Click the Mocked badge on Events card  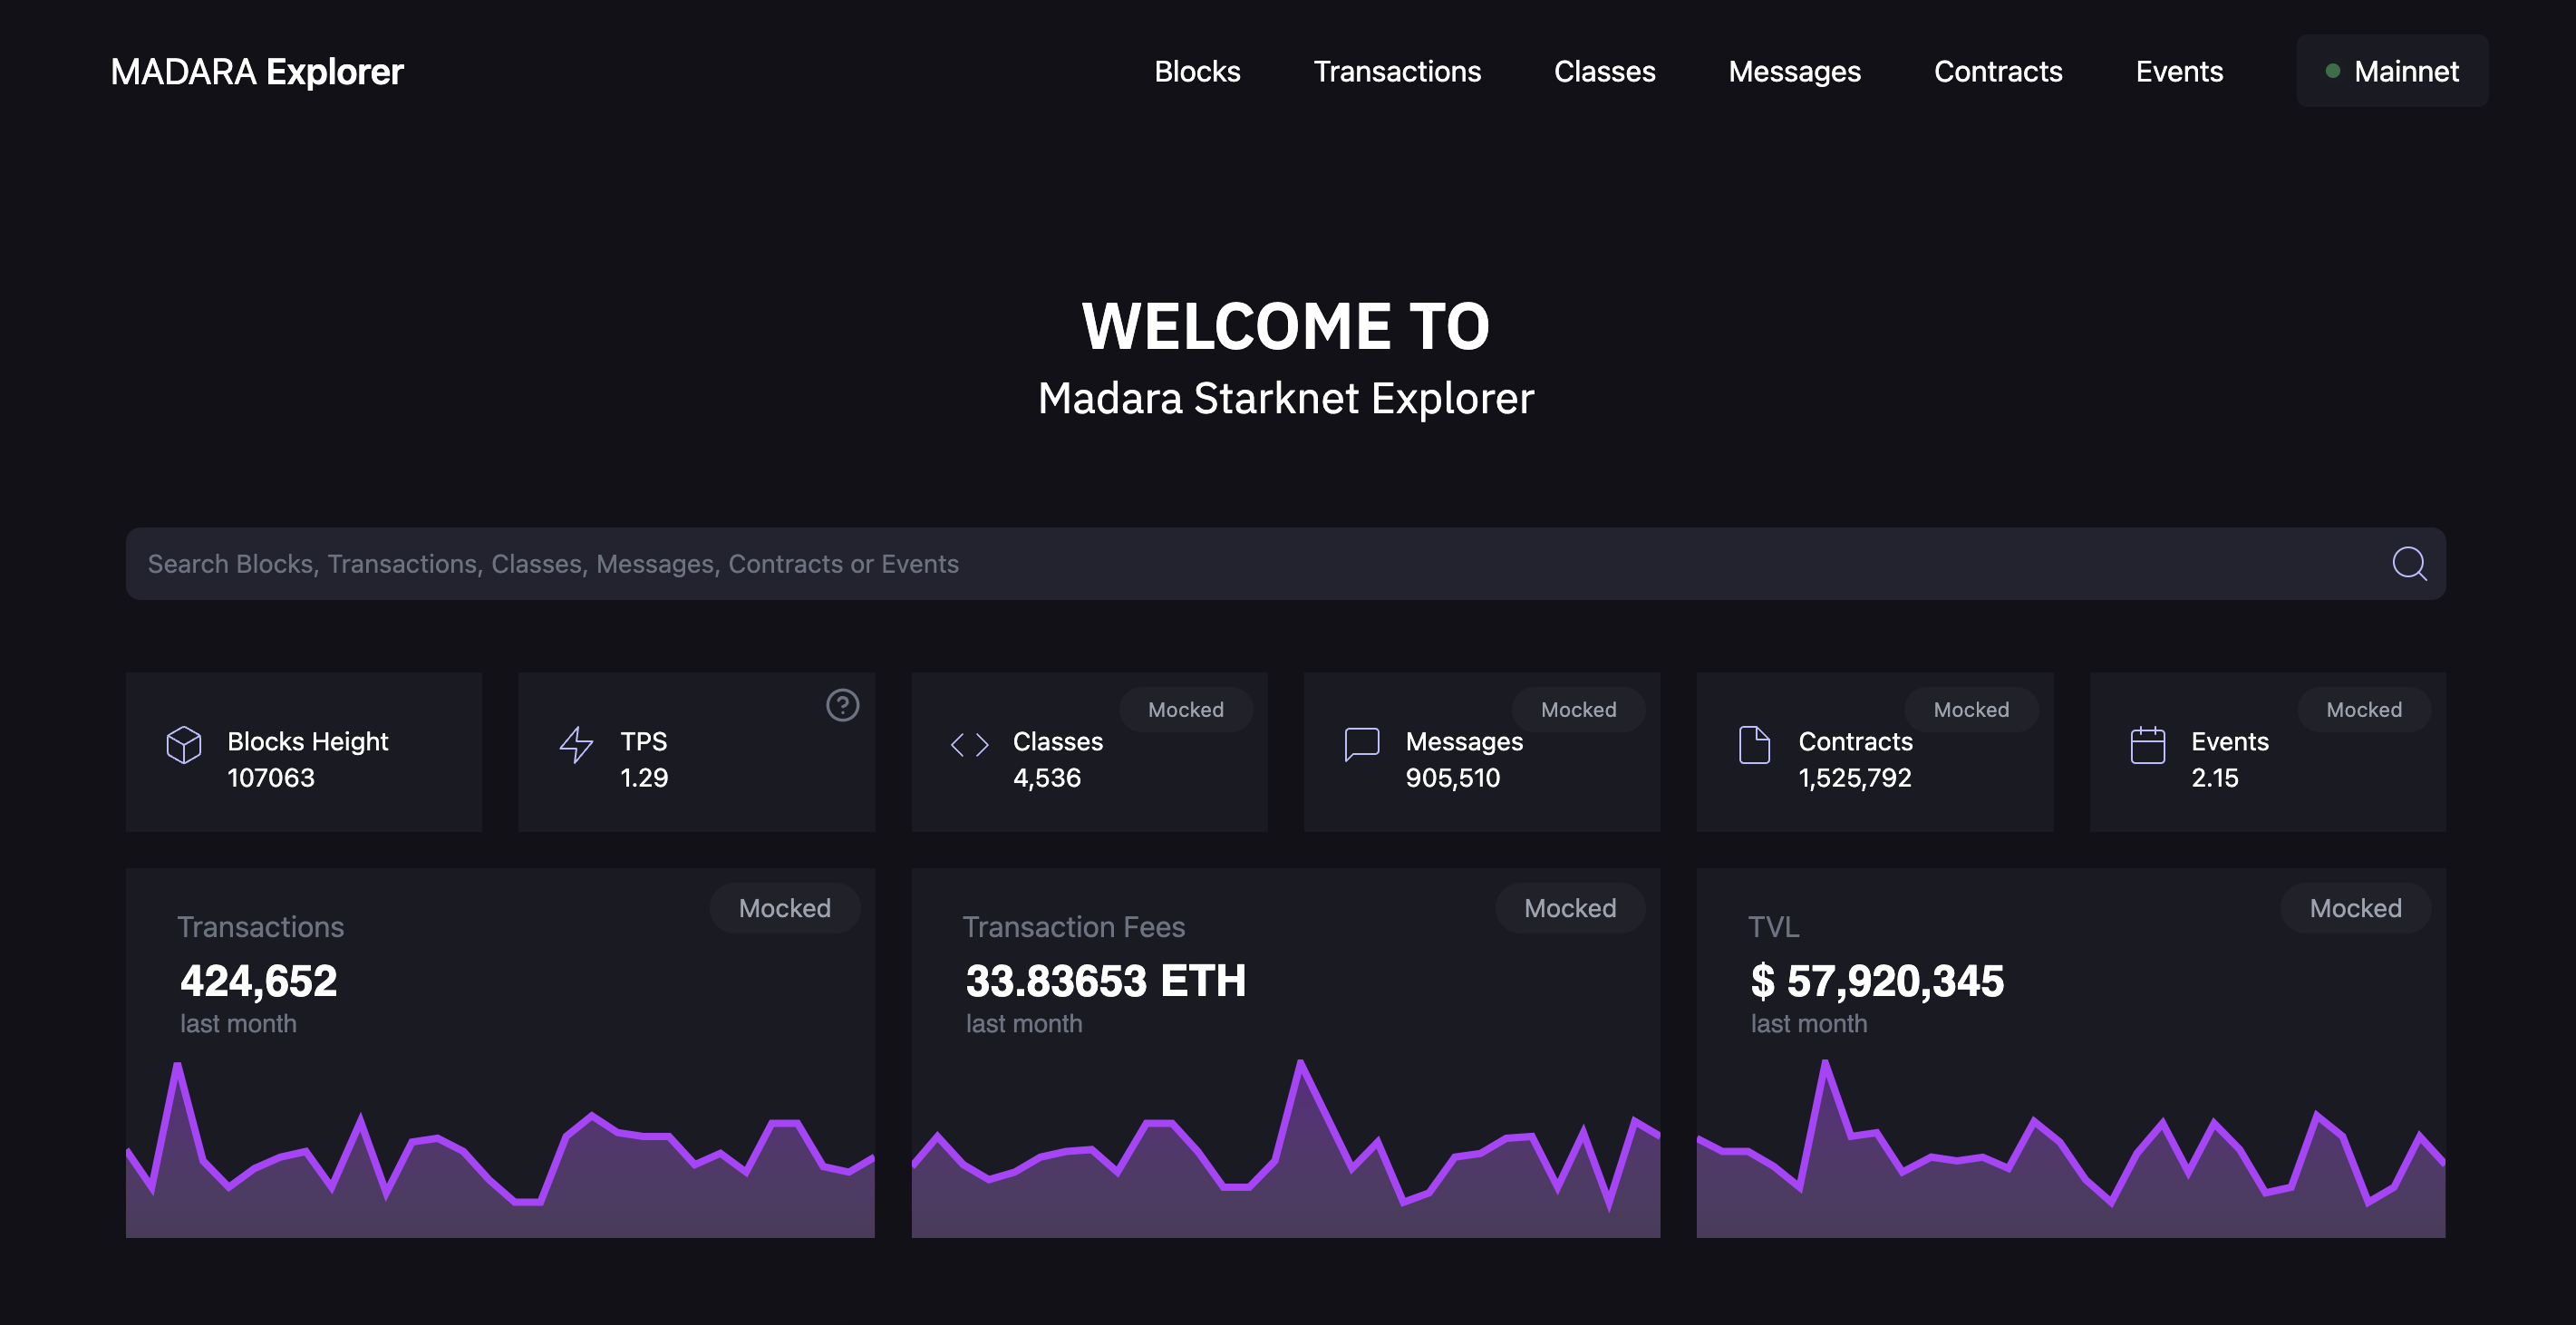2364,709
